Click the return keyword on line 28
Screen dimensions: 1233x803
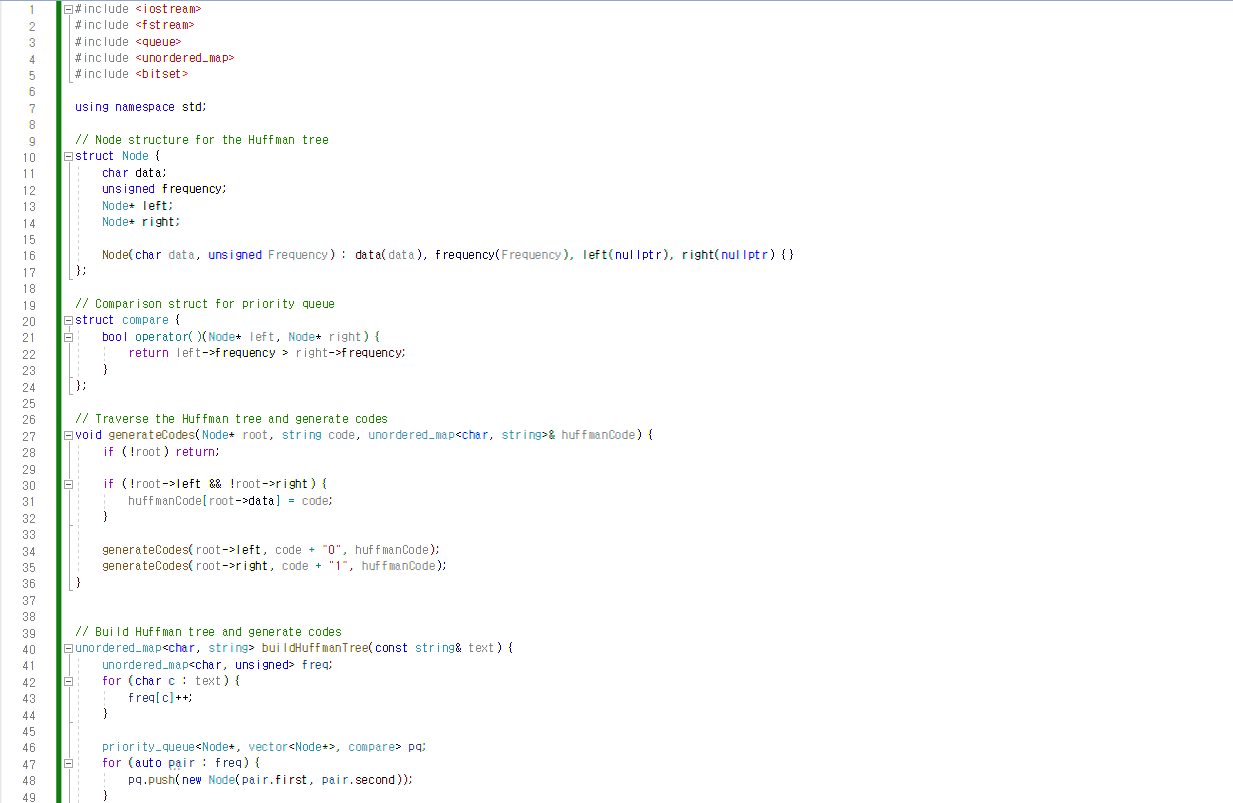[x=196, y=451]
